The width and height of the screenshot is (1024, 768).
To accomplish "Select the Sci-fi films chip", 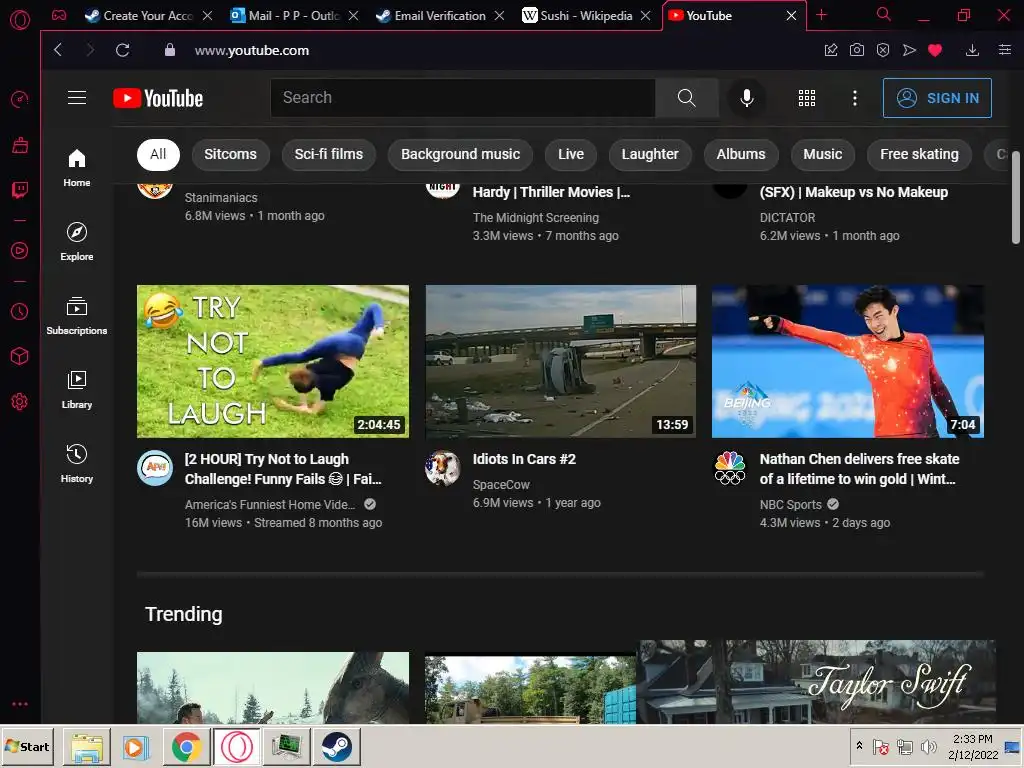I will pos(328,155).
